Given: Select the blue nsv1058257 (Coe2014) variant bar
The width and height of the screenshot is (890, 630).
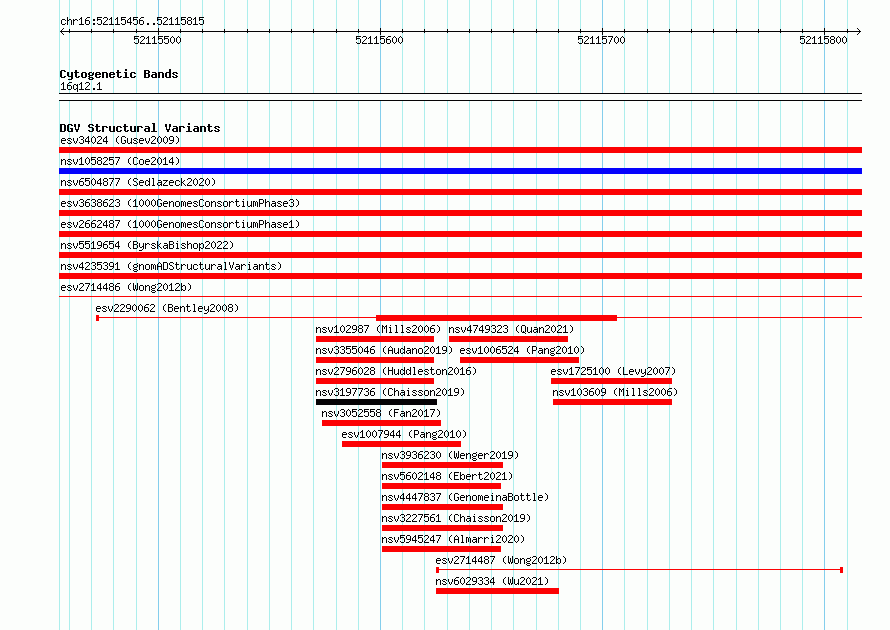Looking at the screenshot, I should (x=460, y=171).
